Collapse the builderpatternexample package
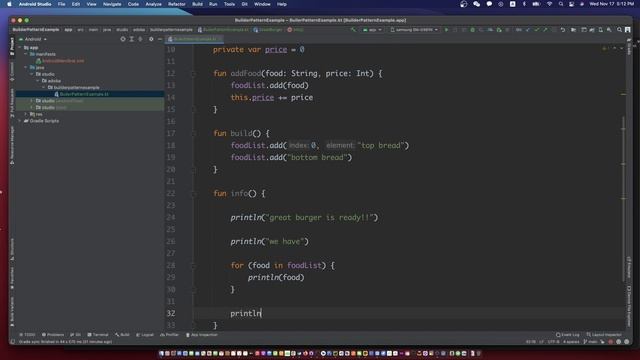The image size is (640, 360). tap(44, 88)
